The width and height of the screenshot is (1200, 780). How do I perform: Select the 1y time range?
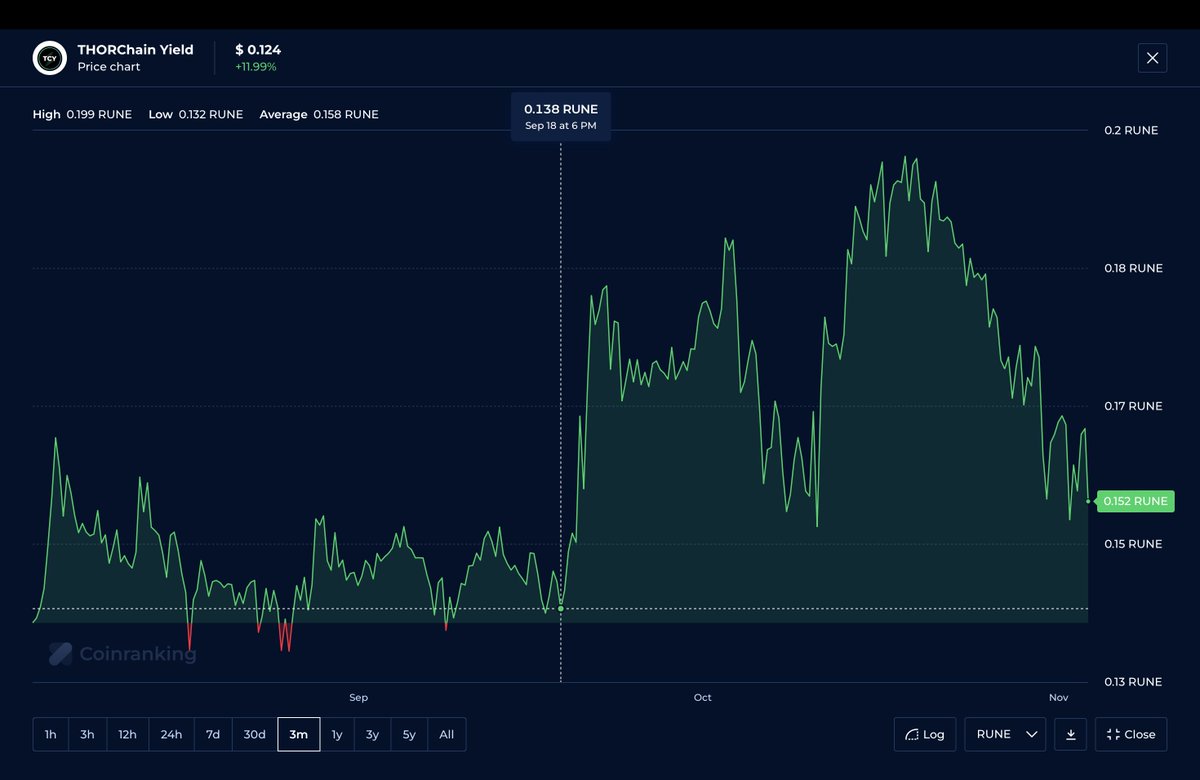(x=337, y=734)
